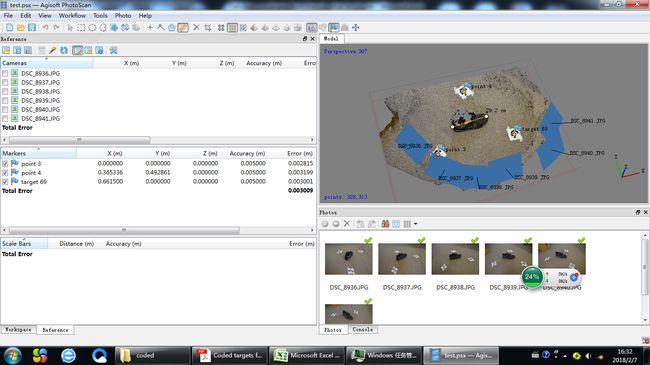Click the Undo arrow in toolbar
The image size is (650, 365).
45,28
